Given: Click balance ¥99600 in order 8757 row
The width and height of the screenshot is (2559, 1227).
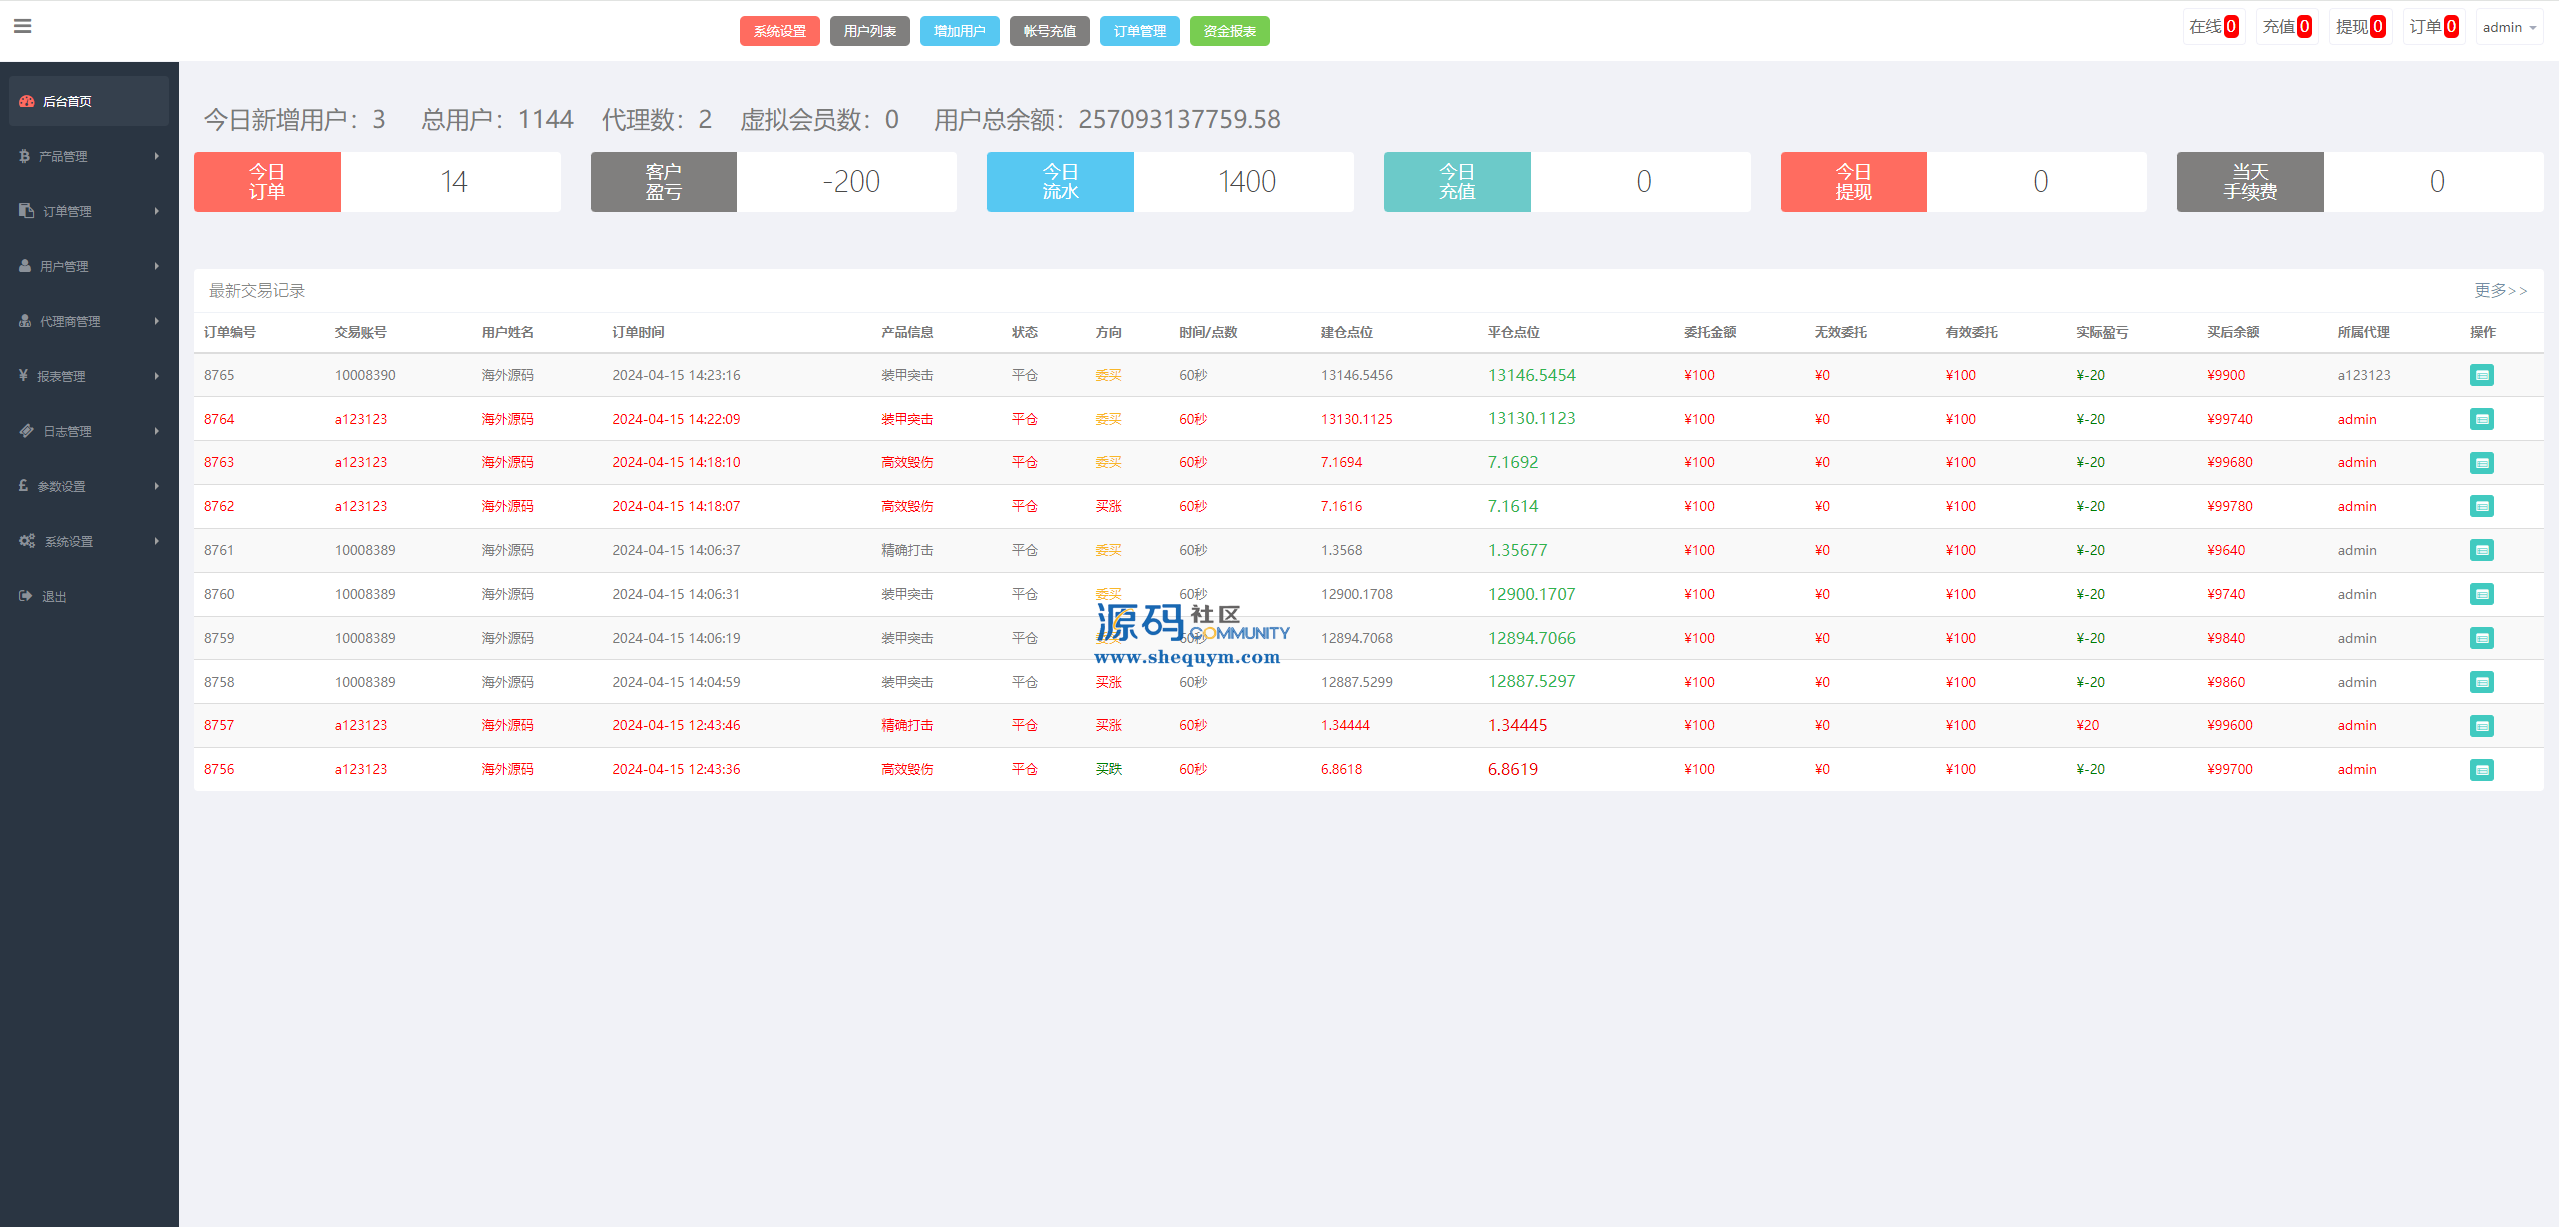Looking at the screenshot, I should [x=2229, y=726].
